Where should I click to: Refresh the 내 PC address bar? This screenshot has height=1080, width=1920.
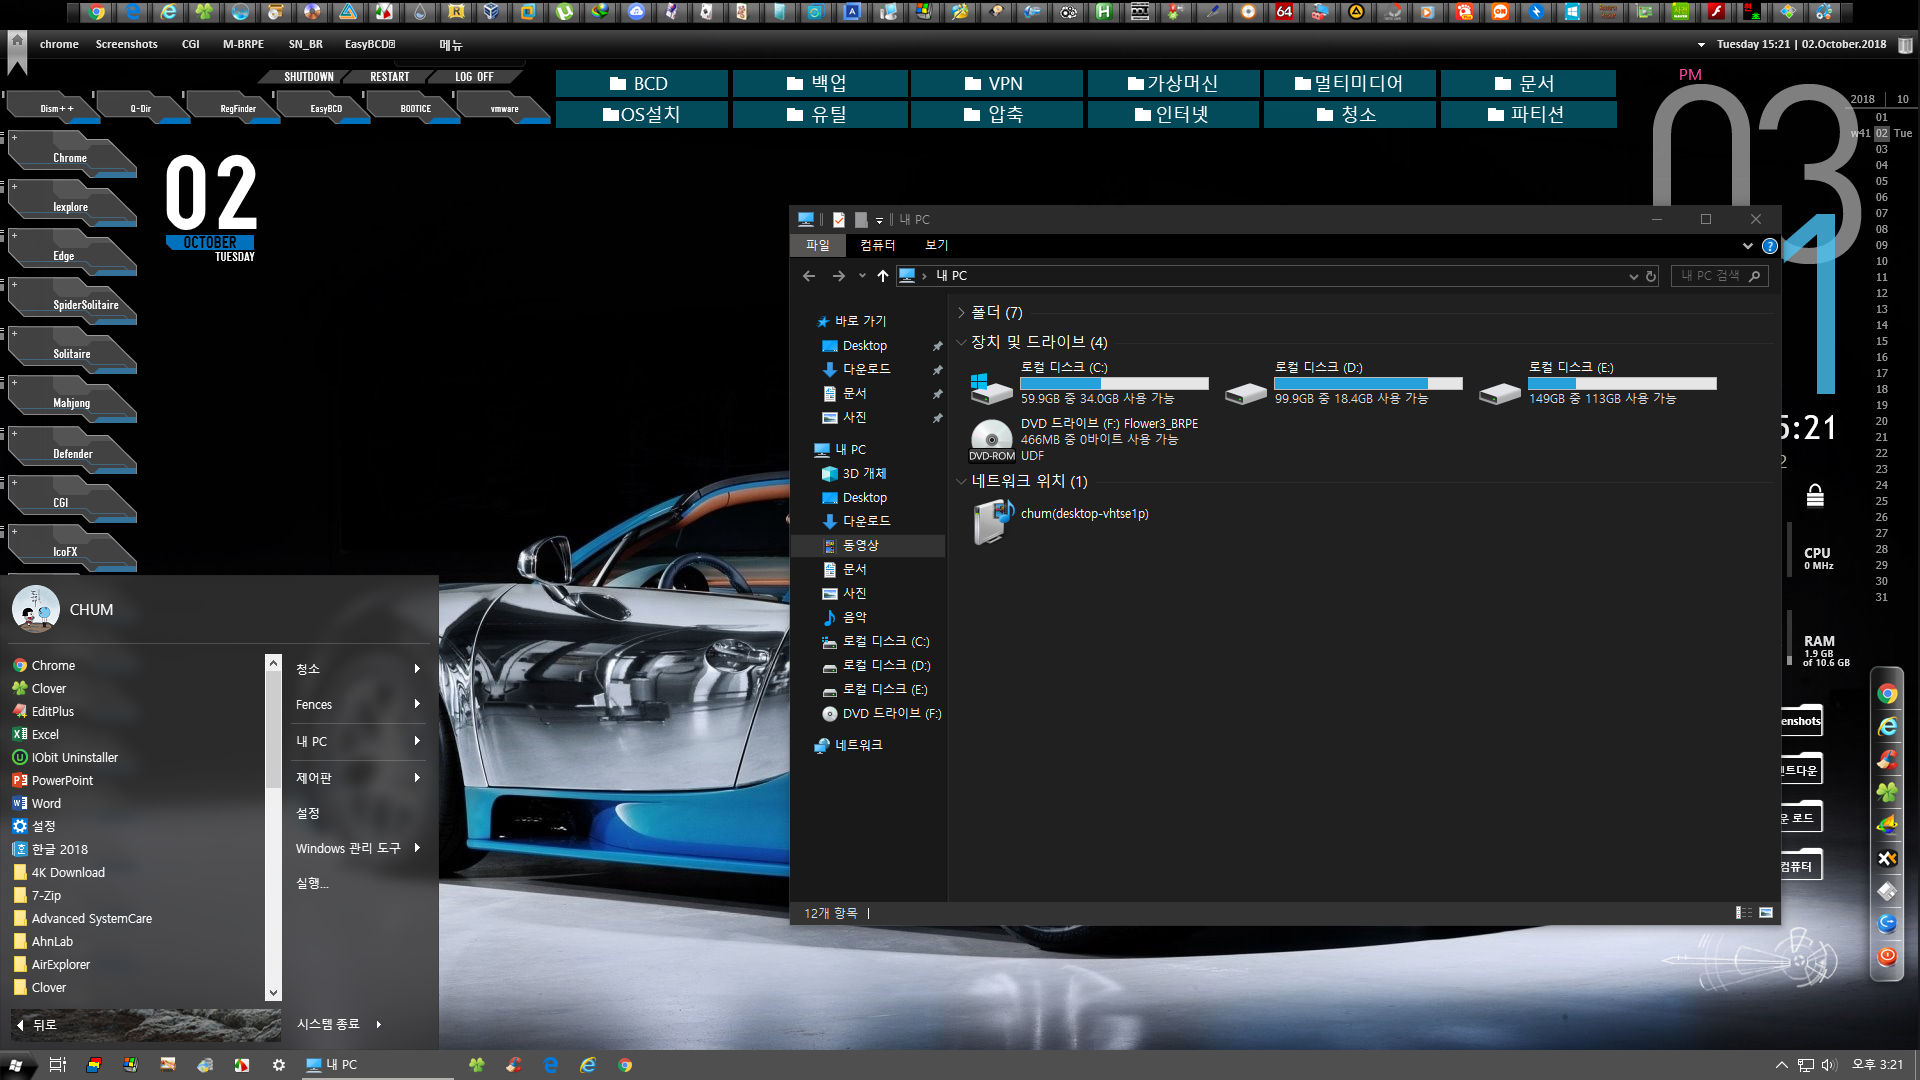point(1651,276)
